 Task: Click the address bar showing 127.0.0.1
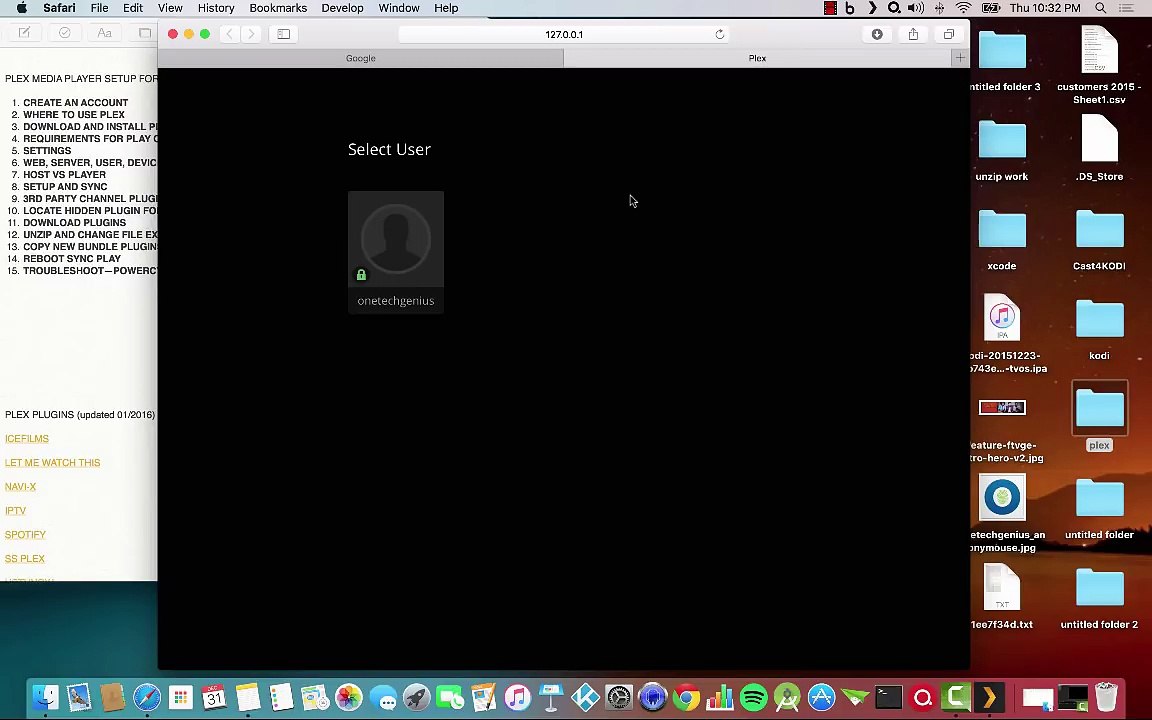click(x=564, y=35)
